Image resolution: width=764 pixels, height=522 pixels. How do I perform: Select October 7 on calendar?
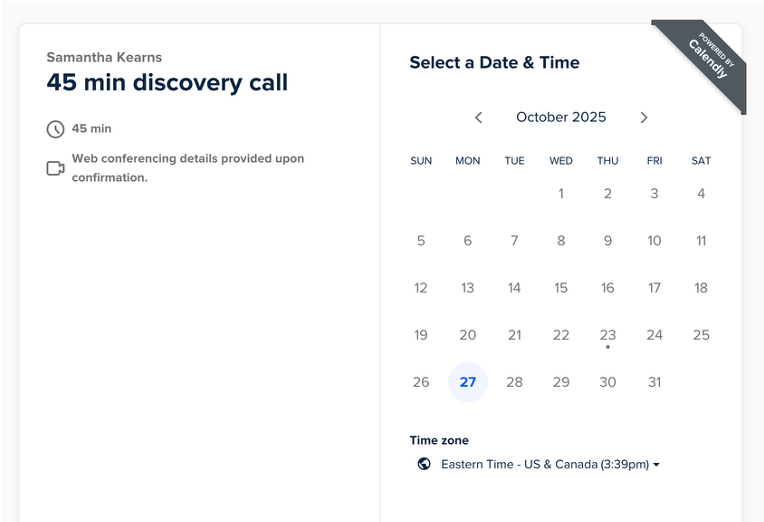click(x=515, y=241)
